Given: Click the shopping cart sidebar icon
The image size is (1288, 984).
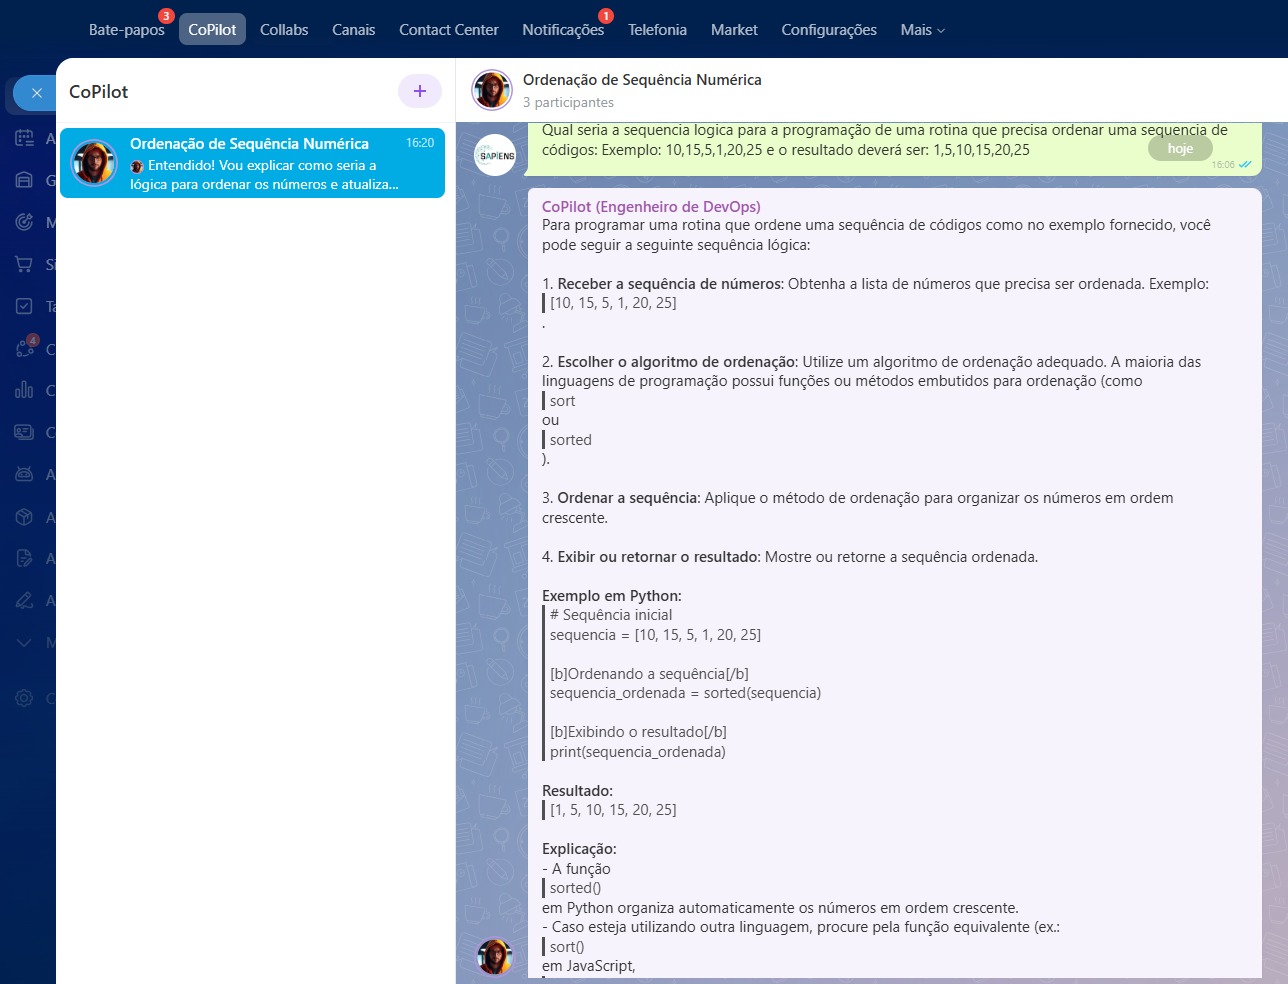Looking at the screenshot, I should tap(24, 264).
